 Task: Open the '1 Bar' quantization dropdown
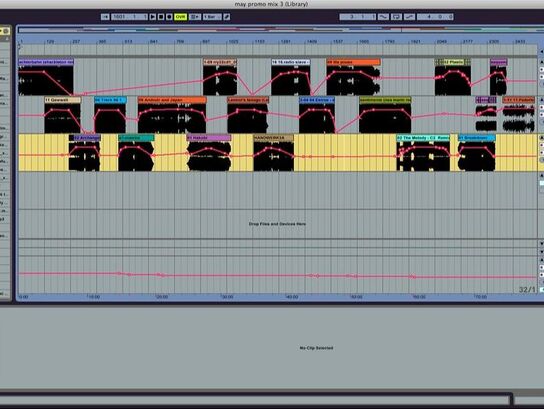[212, 17]
